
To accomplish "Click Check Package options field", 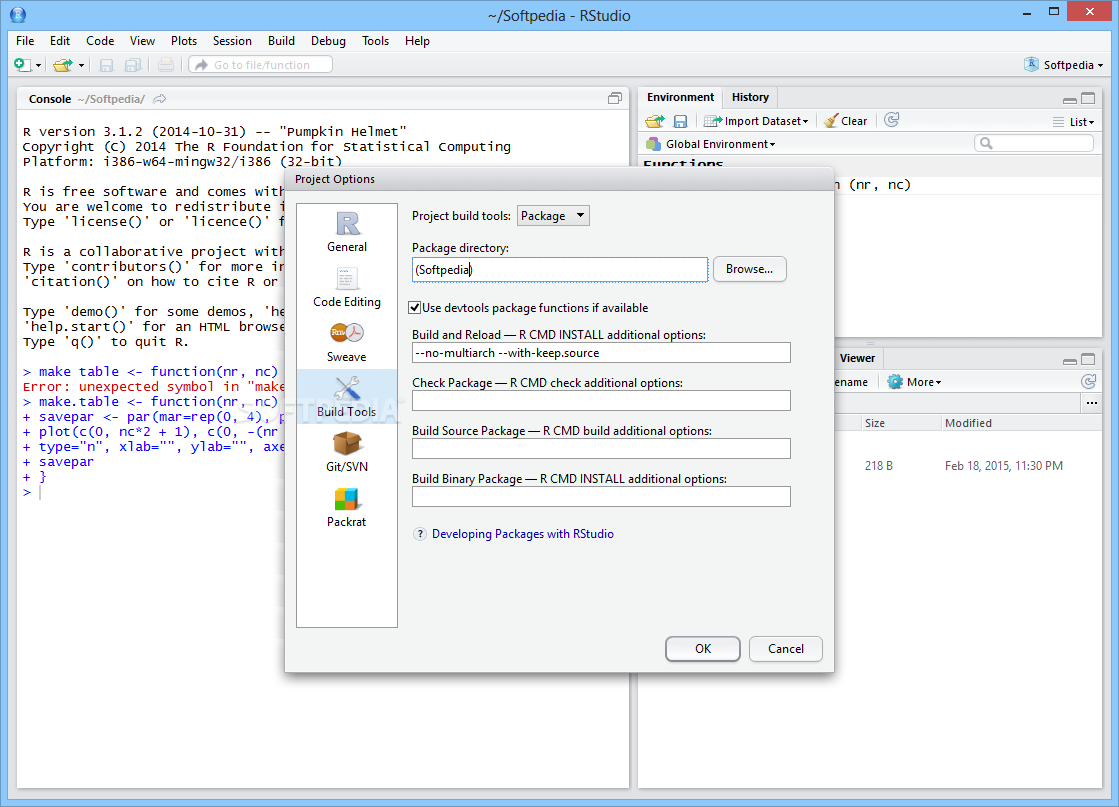I will click(x=601, y=401).
